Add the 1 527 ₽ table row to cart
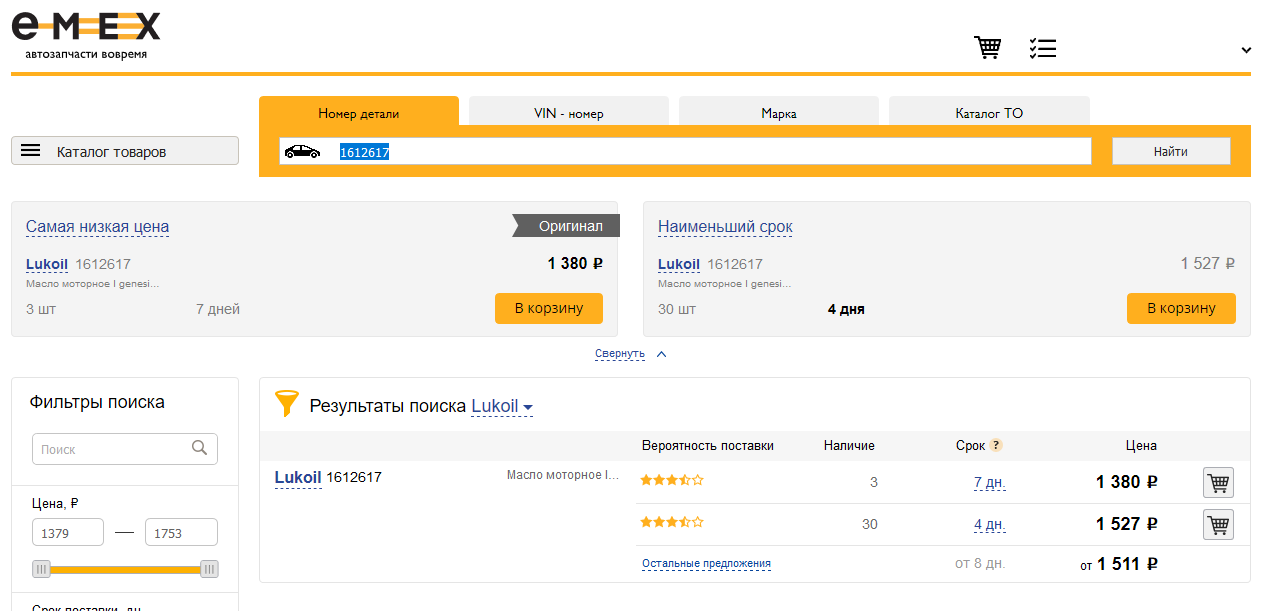Viewport: 1269px width, 611px height. click(x=1218, y=525)
